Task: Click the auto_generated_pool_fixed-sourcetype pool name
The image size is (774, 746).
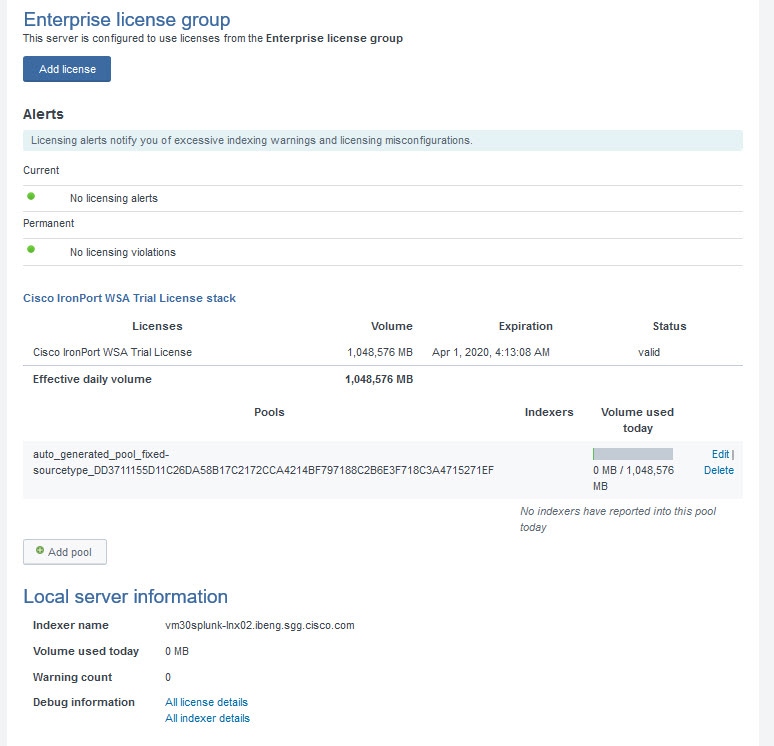Action: point(263,462)
